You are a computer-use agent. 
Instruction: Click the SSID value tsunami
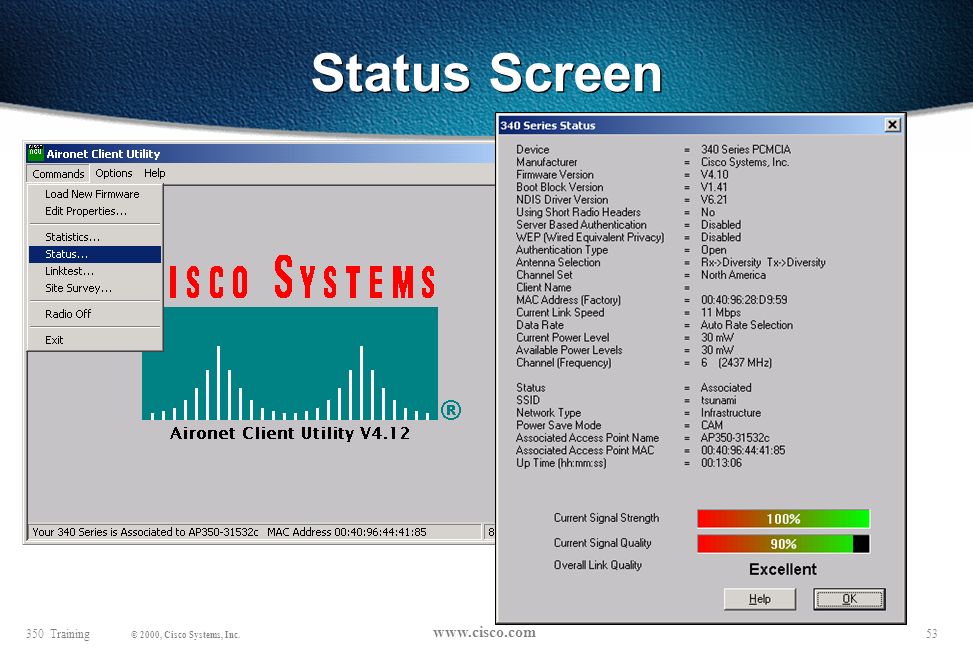[x=719, y=400]
